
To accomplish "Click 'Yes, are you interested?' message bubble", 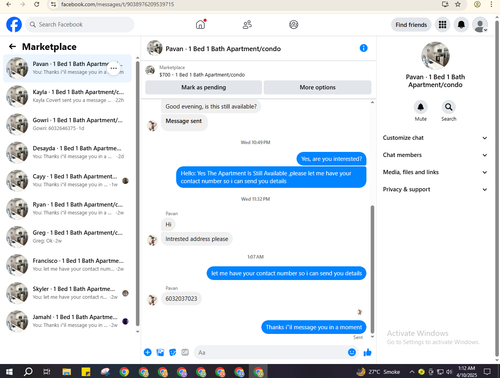I will point(331,159).
